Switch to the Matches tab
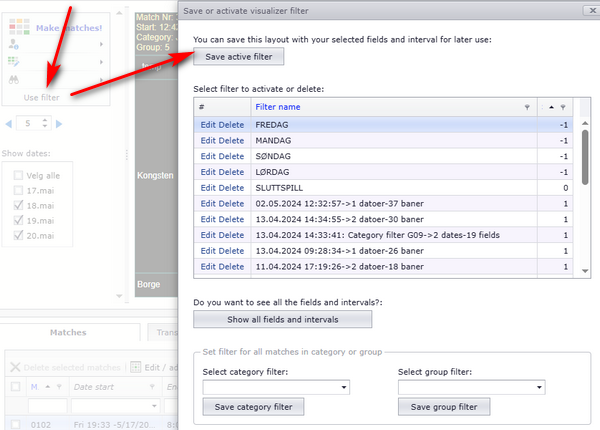Image resolution: width=600 pixels, height=430 pixels. tap(68, 332)
